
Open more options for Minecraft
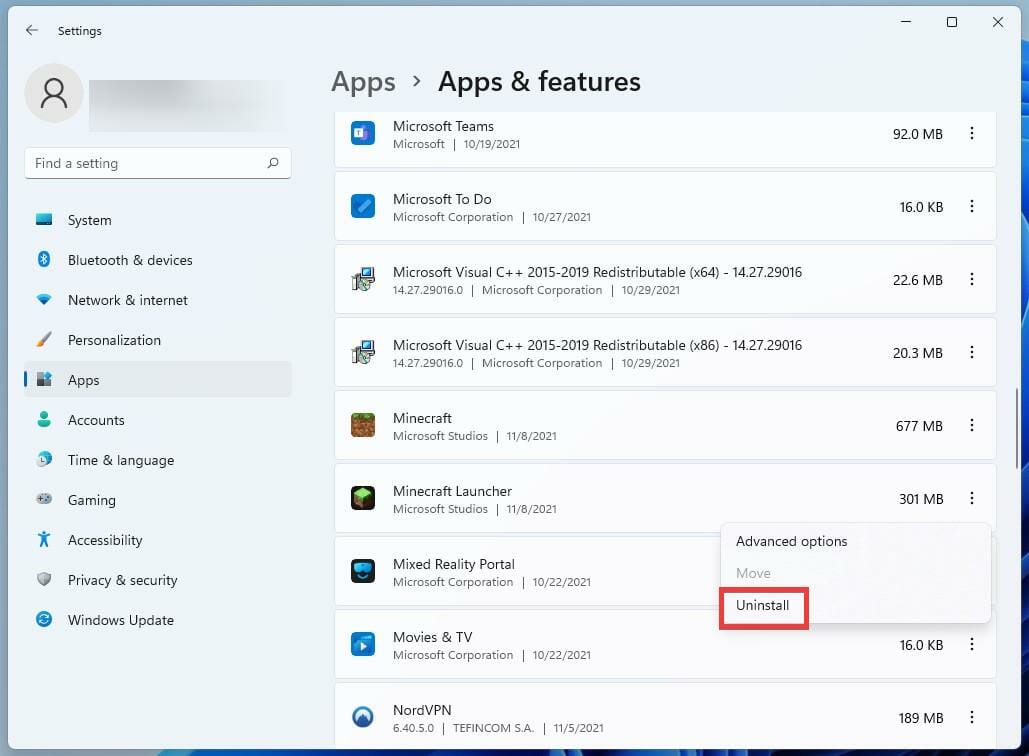(971, 425)
